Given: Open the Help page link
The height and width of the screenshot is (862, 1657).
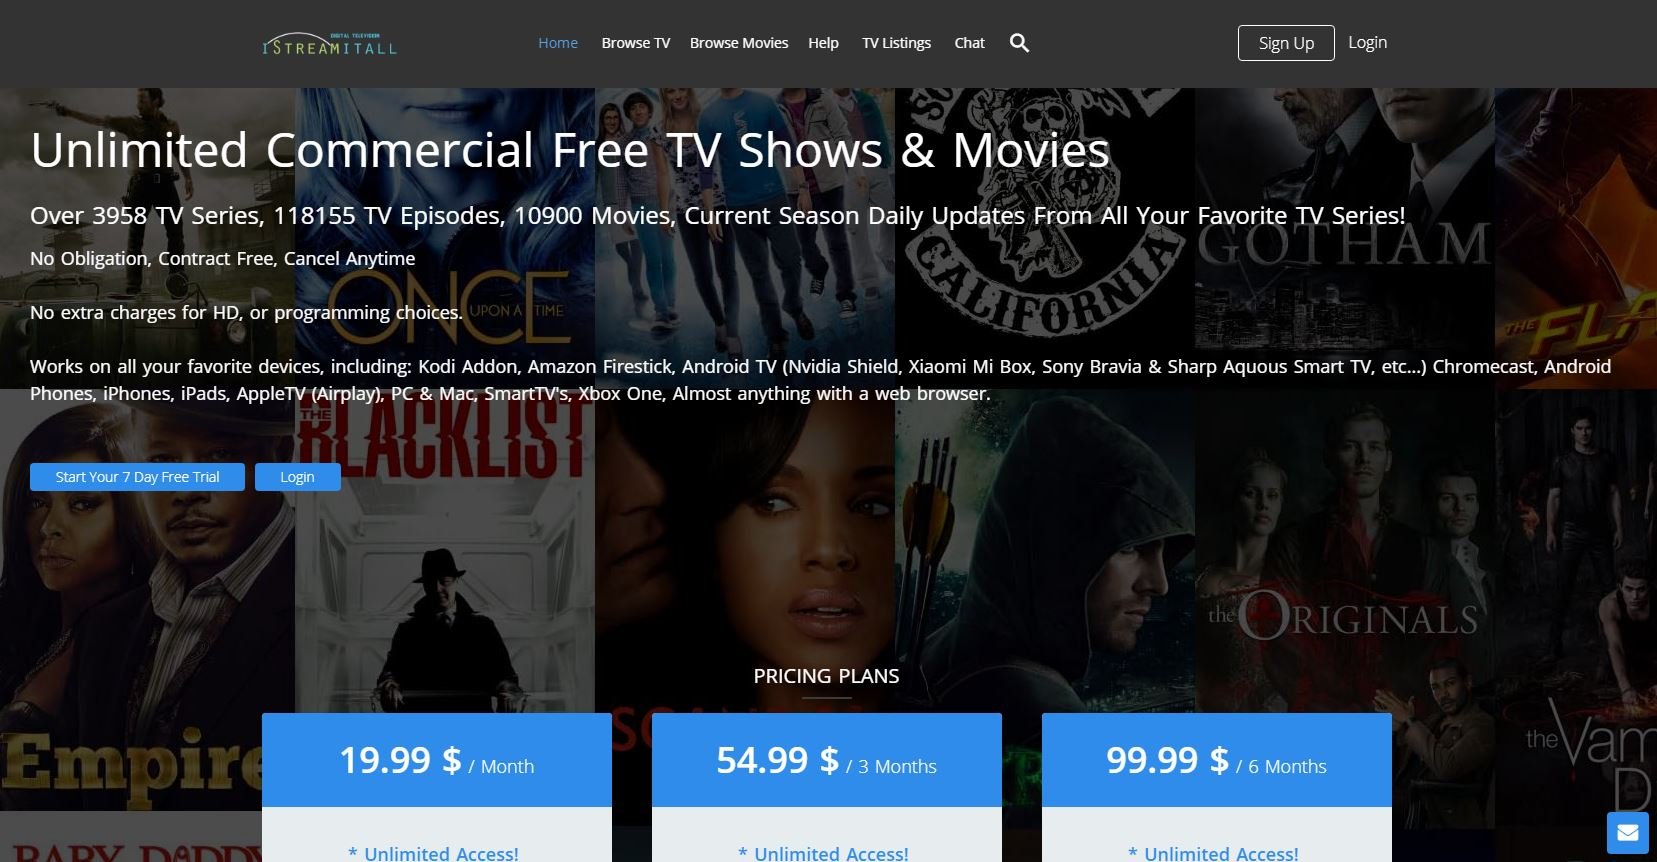Looking at the screenshot, I should 823,43.
